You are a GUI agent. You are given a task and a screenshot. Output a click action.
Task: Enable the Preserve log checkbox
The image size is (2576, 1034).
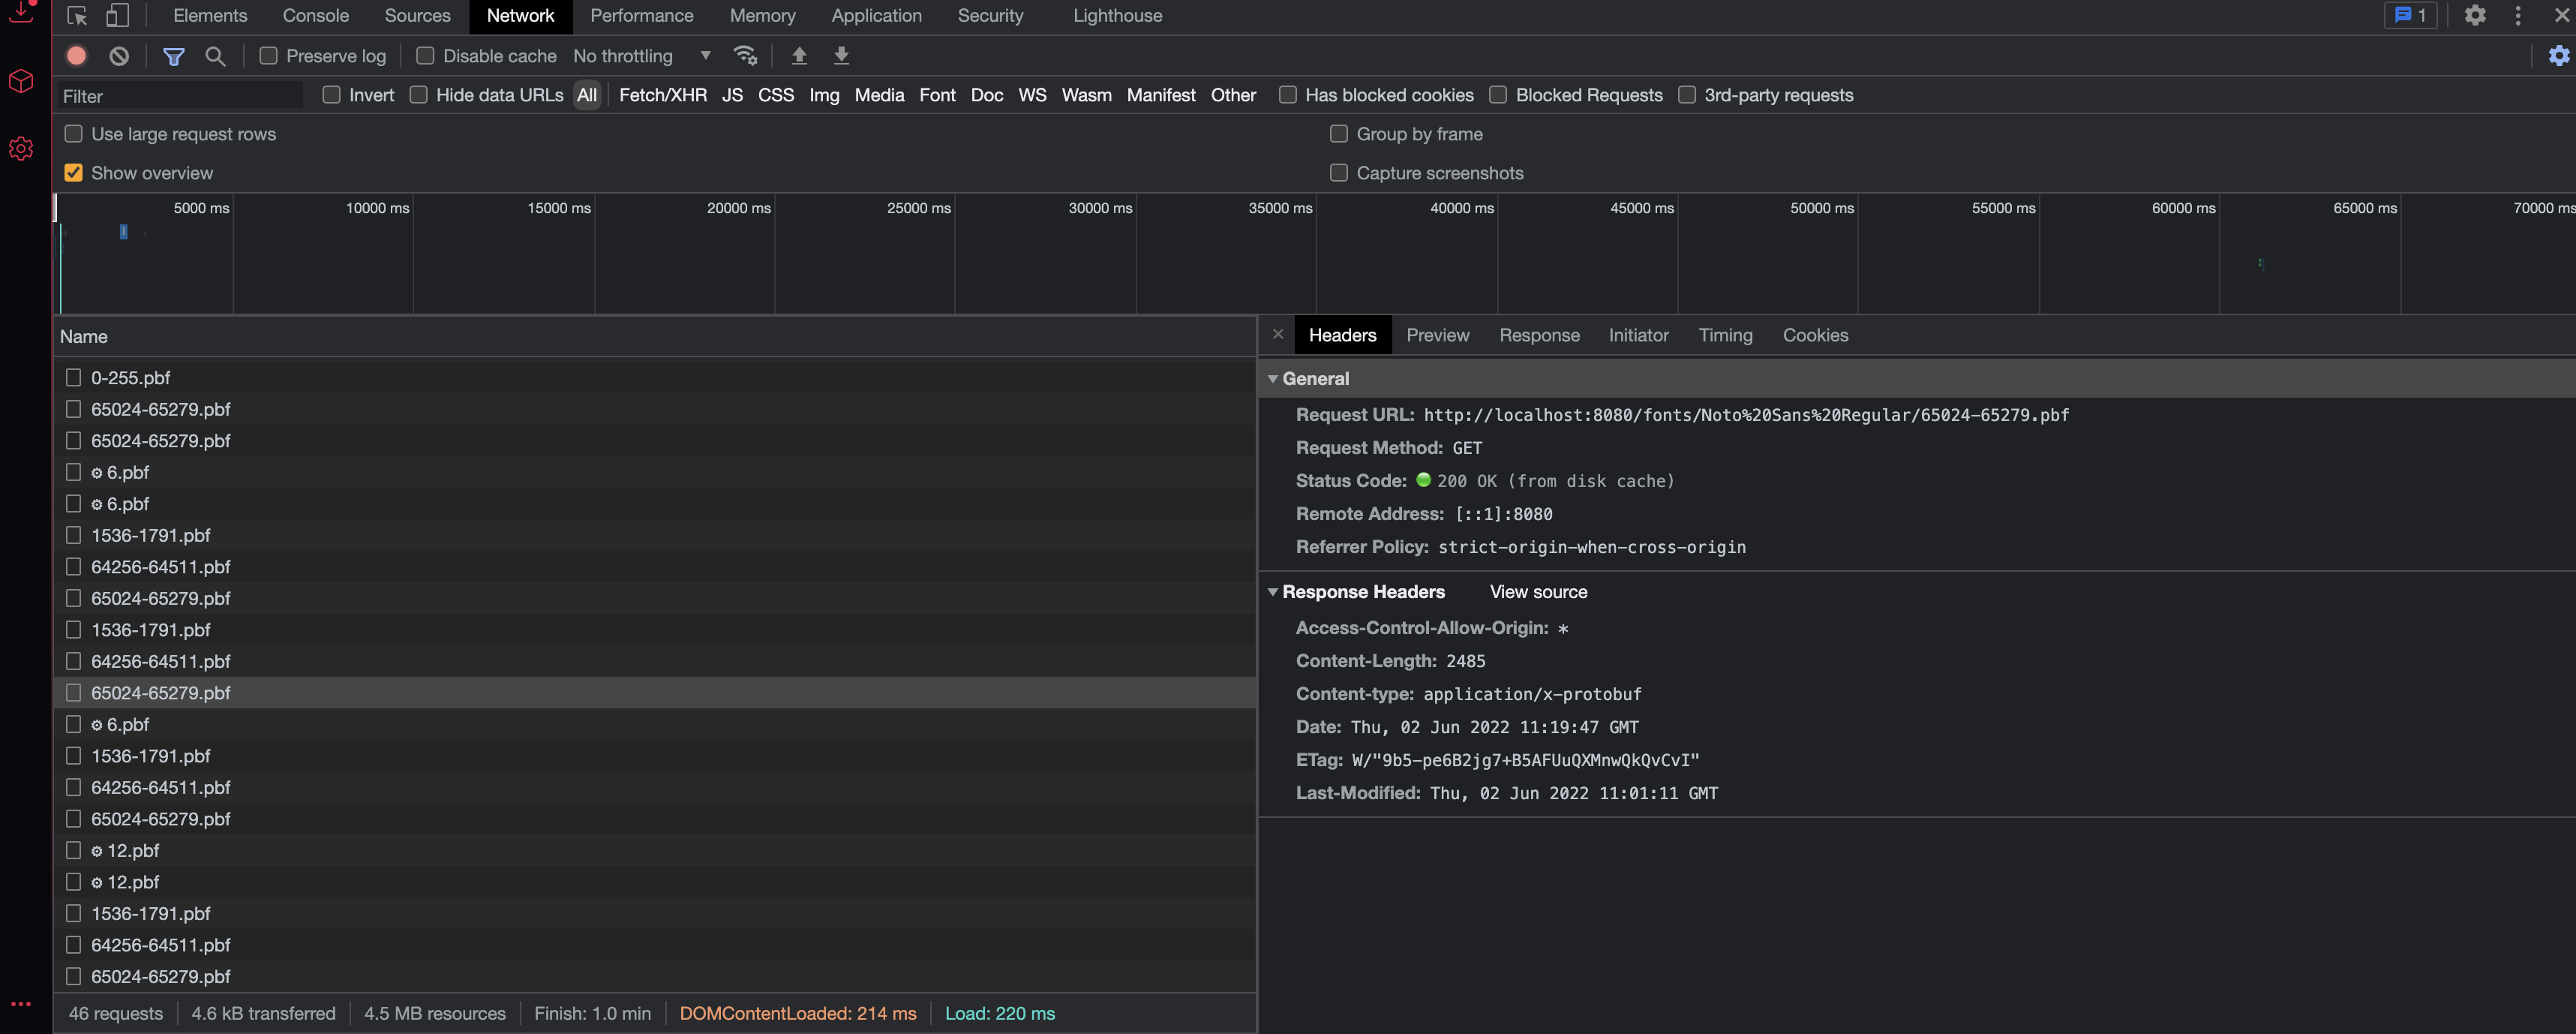tap(268, 56)
